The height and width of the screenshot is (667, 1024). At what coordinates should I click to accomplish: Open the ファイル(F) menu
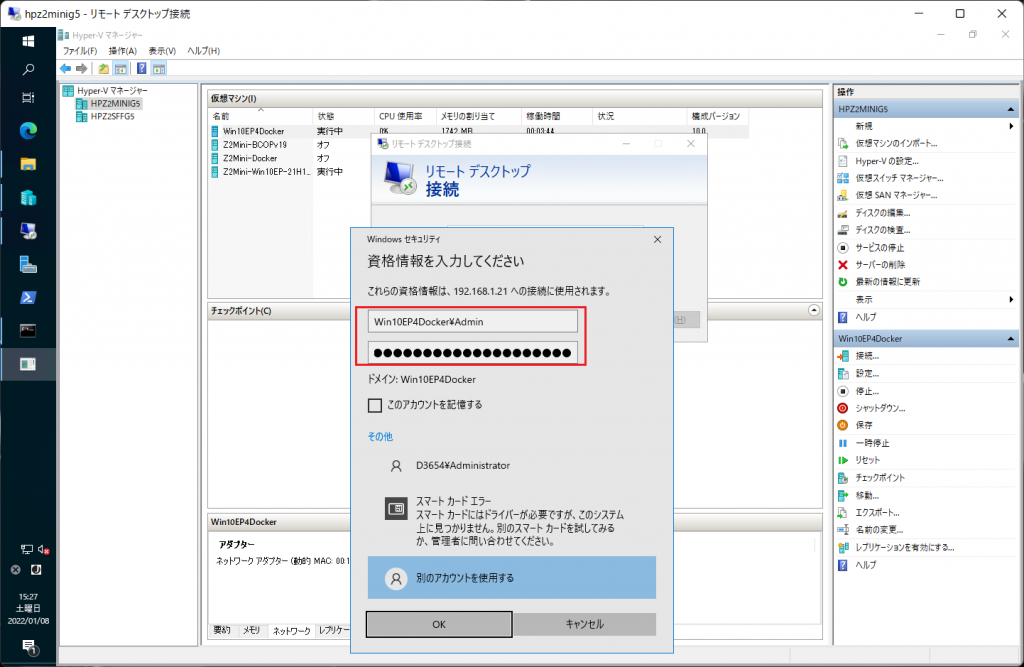(x=80, y=51)
